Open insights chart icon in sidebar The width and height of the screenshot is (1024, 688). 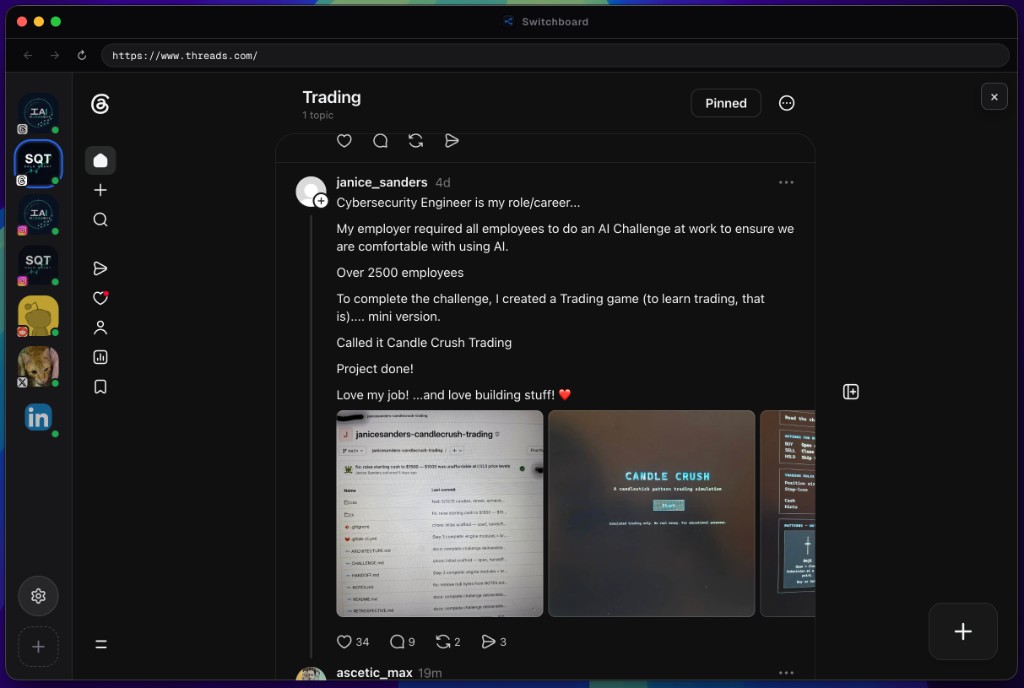[100, 357]
